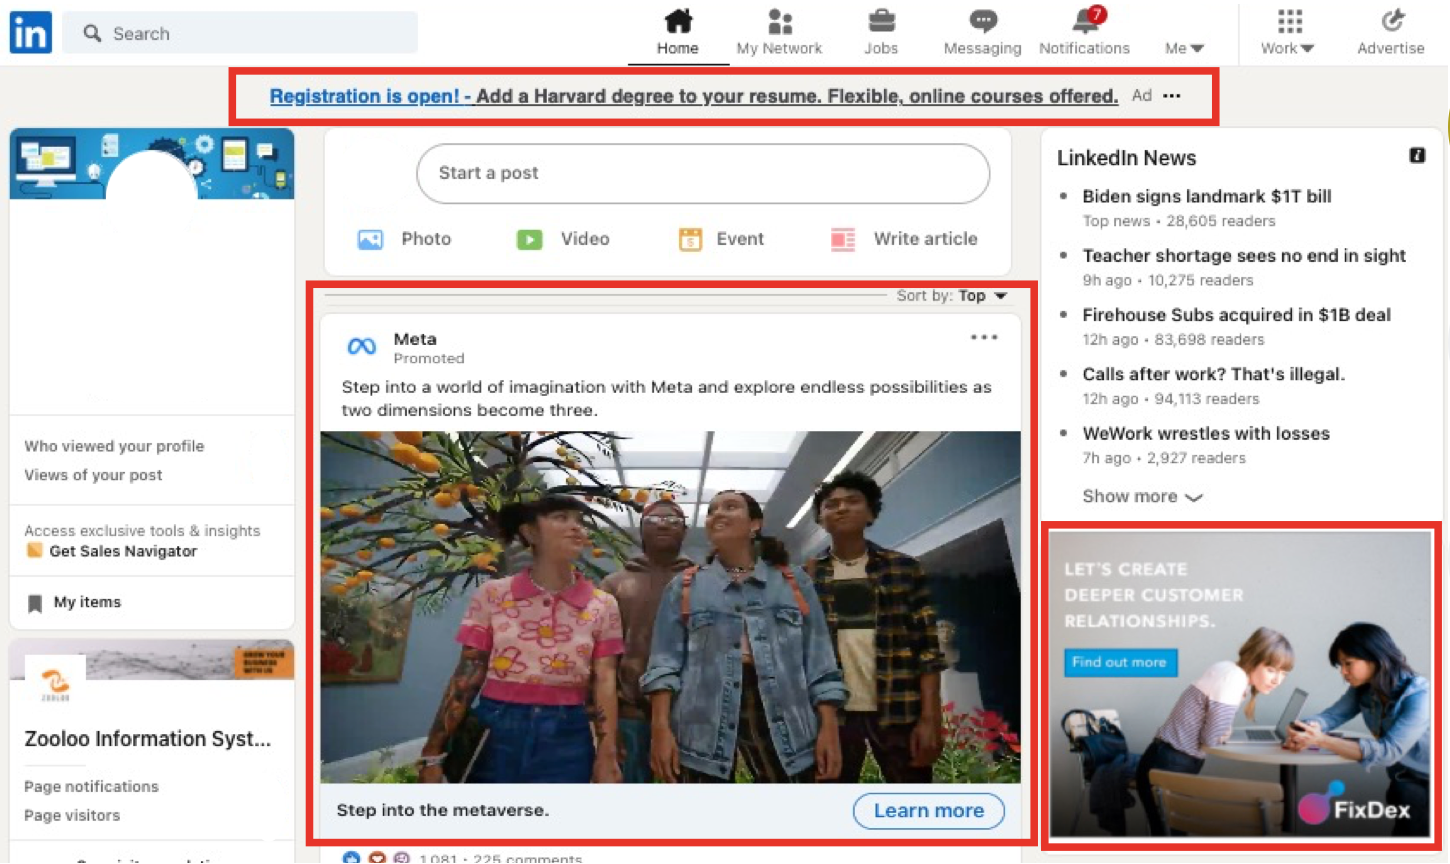Open Page notifications

(91, 787)
